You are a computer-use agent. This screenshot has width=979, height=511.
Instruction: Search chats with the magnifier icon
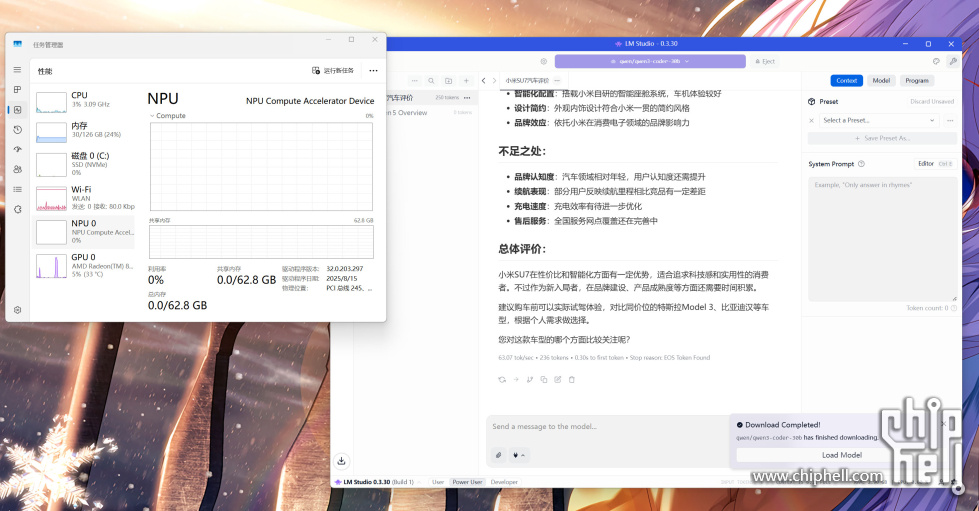pos(431,81)
